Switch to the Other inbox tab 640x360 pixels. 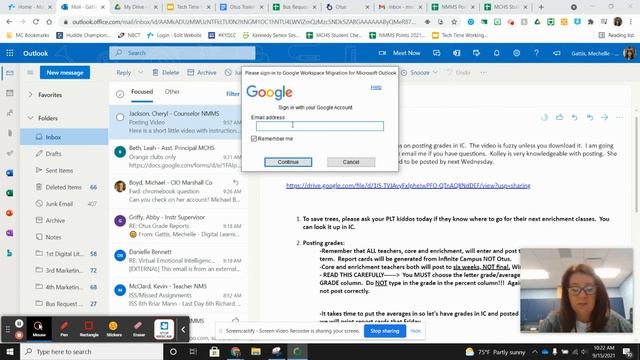172,92
